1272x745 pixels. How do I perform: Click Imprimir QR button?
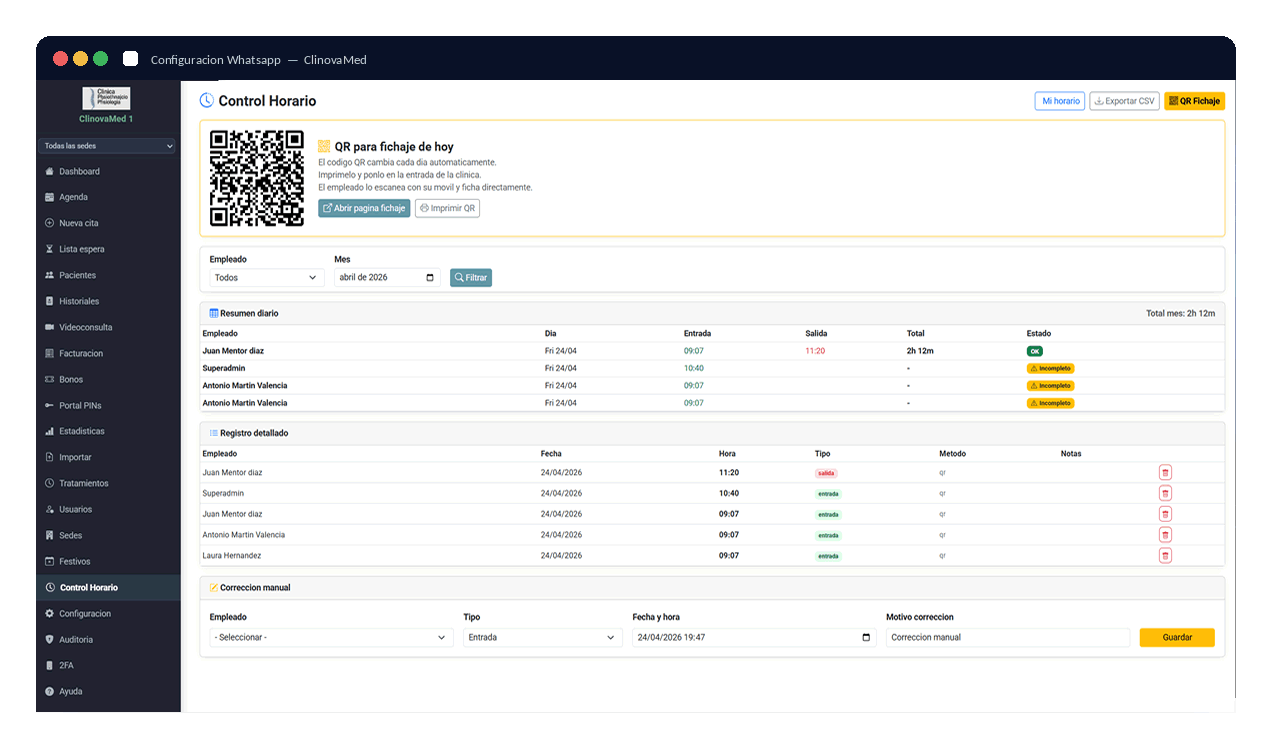[447, 208]
